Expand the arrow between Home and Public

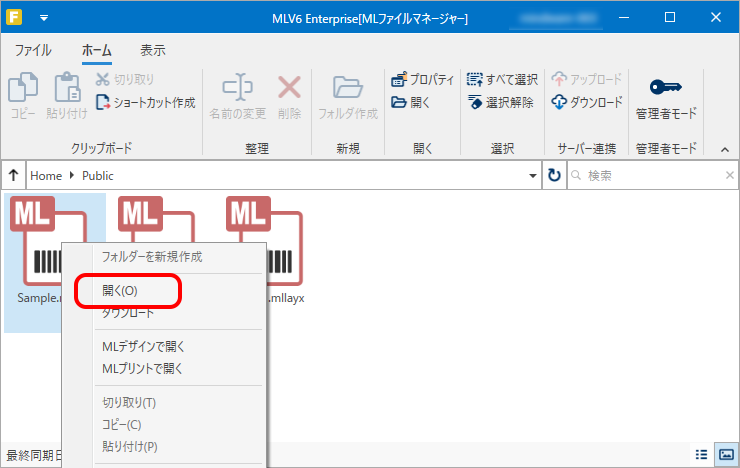72,176
